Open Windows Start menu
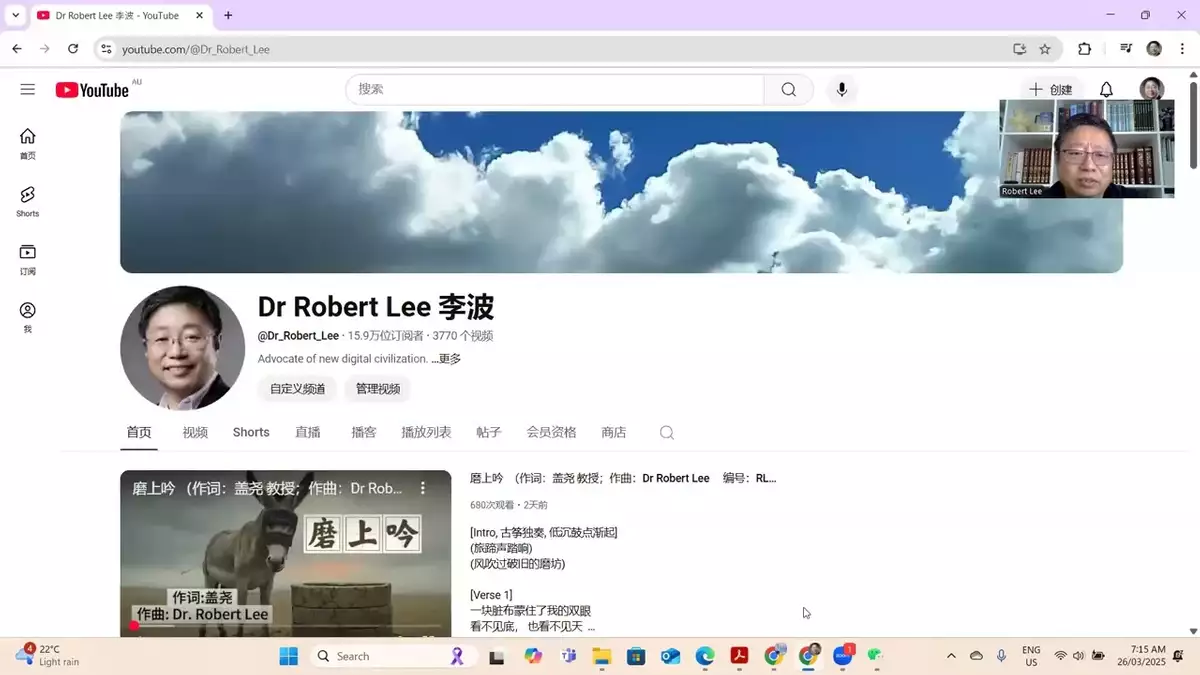The height and width of the screenshot is (675, 1200). coord(288,656)
